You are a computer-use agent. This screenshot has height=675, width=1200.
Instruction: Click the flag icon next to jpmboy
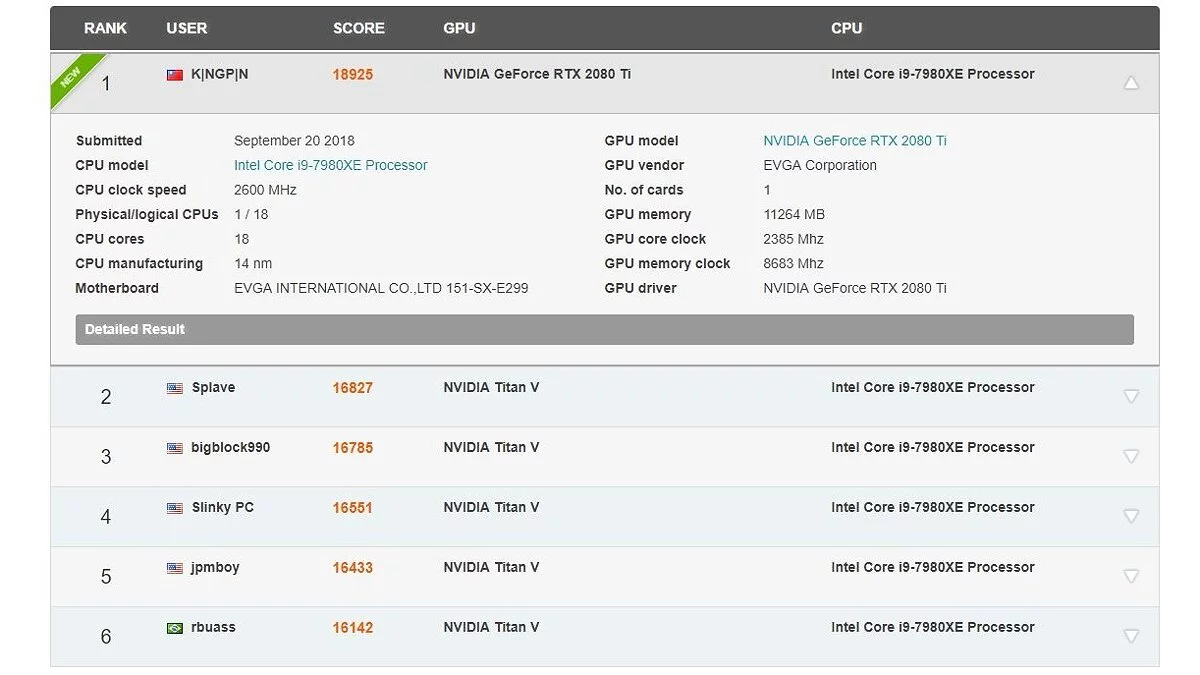(175, 568)
